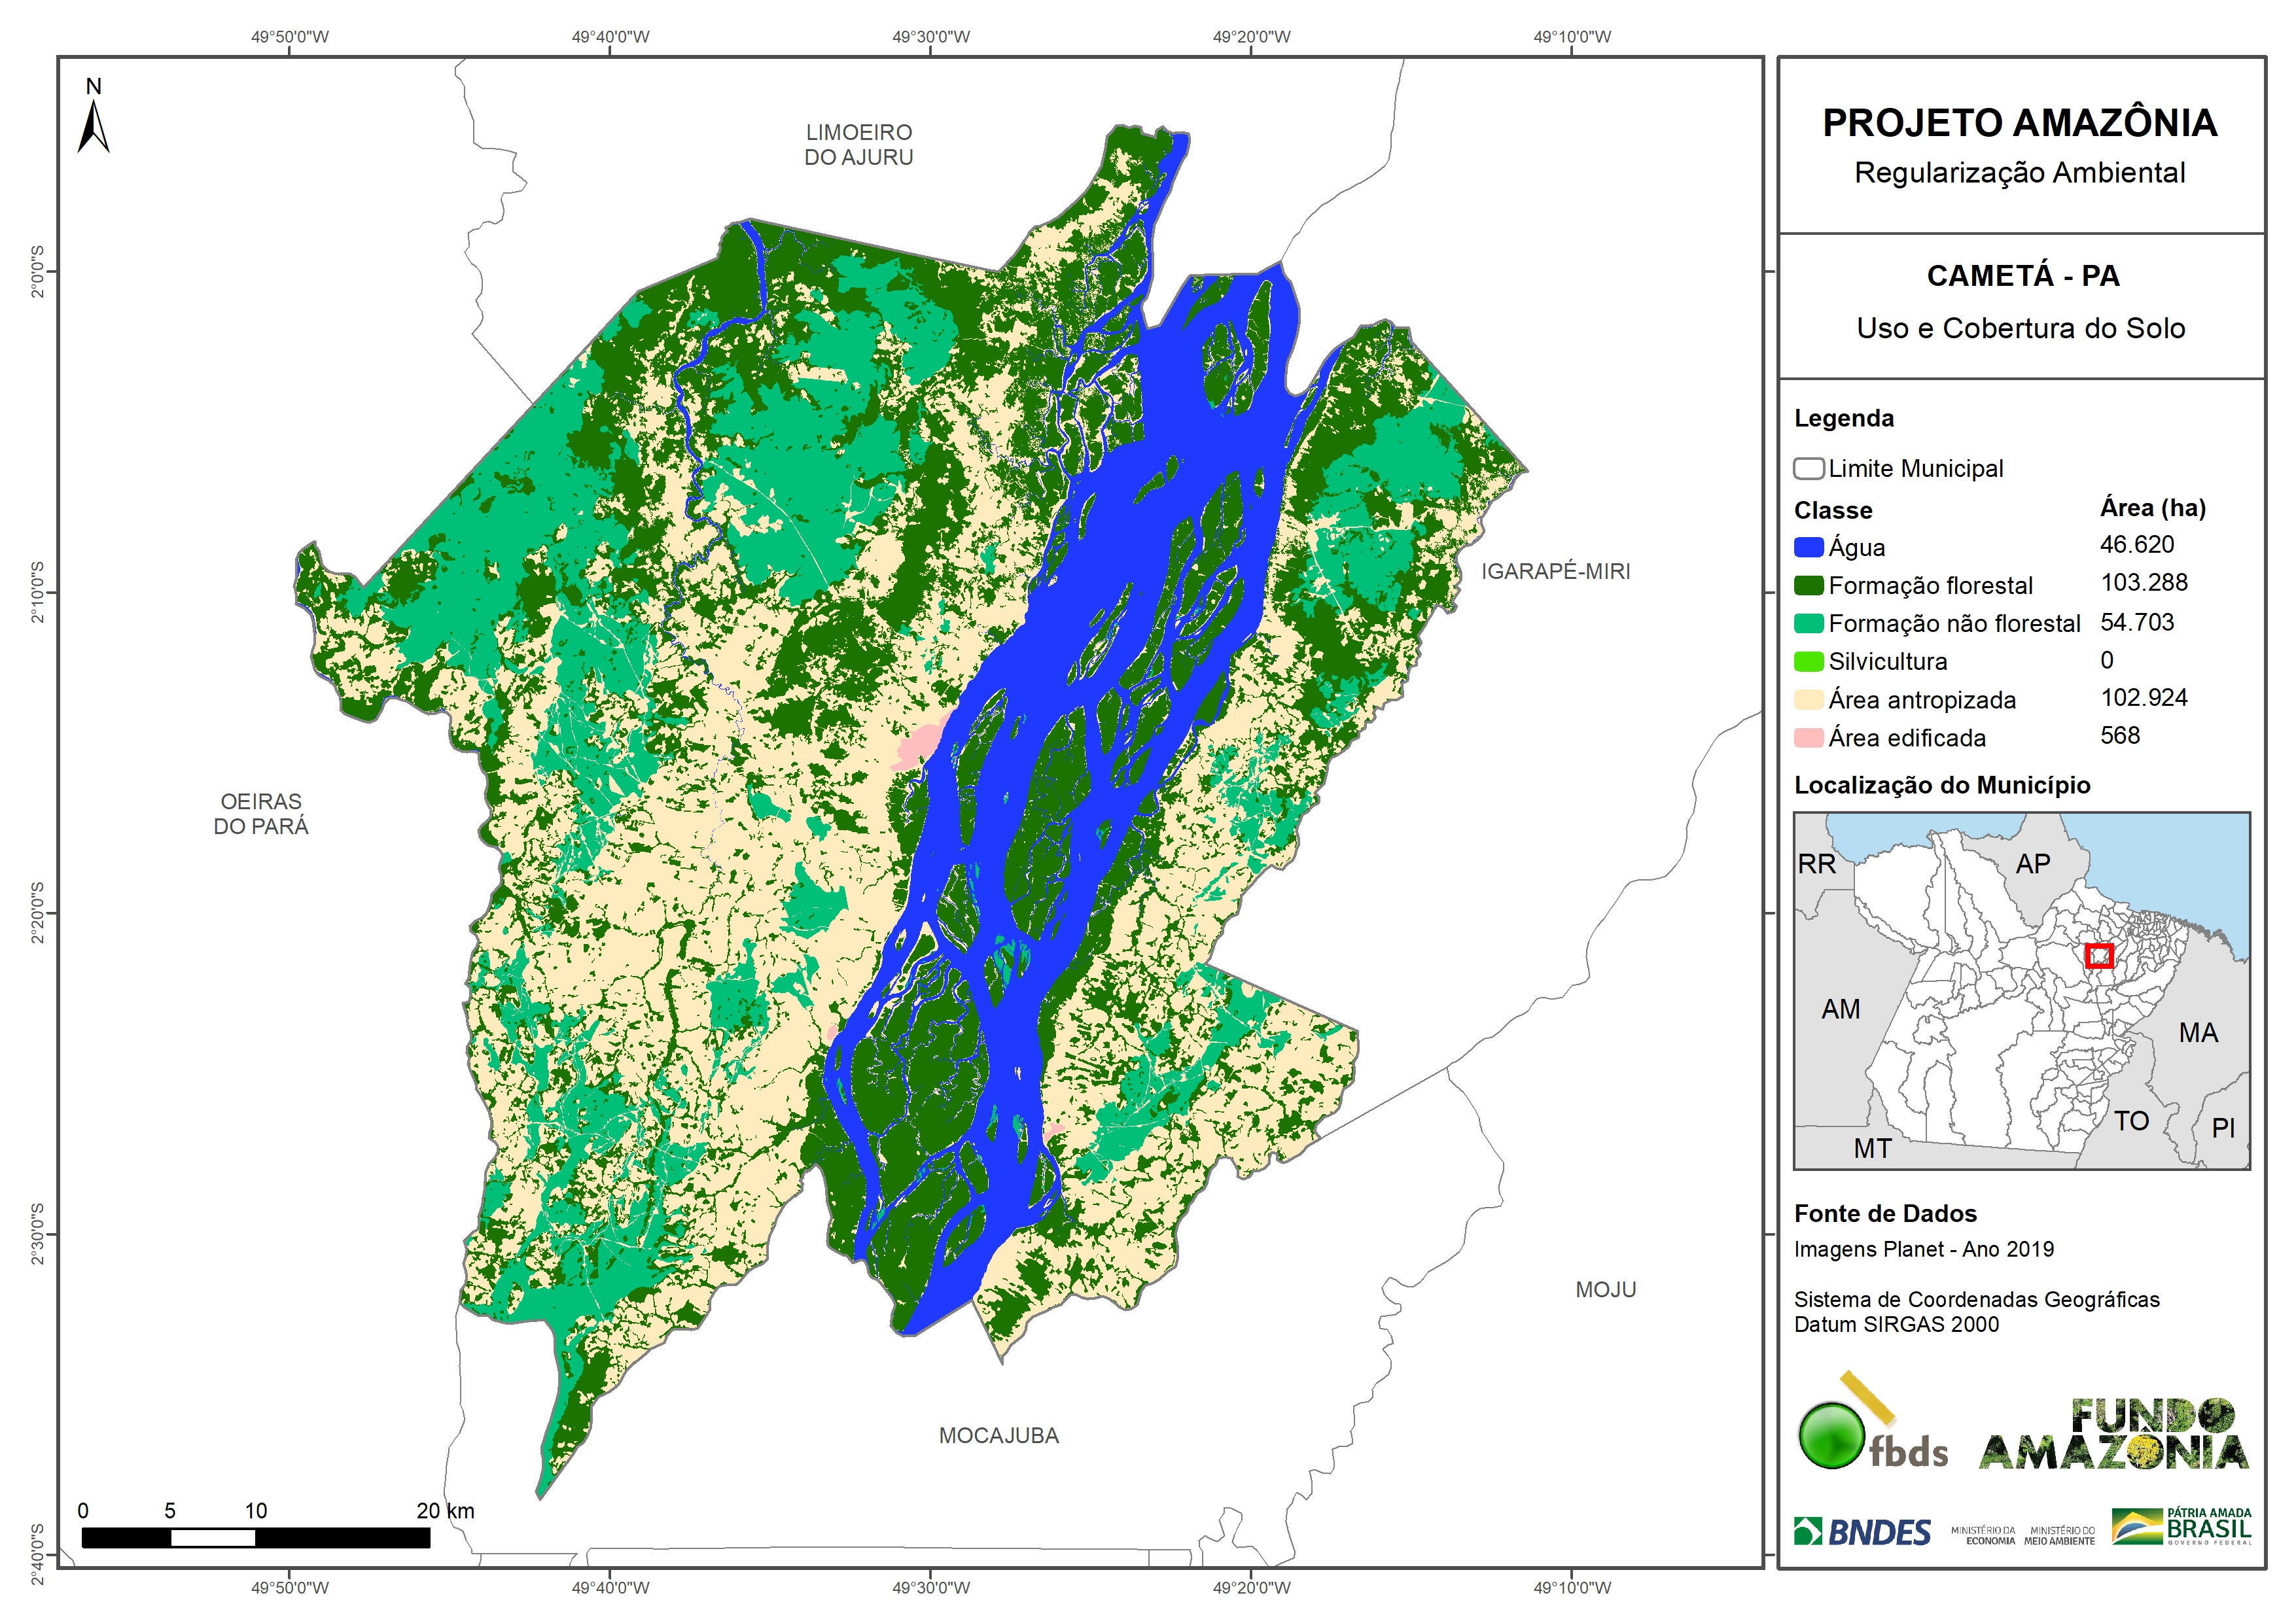Click the Formação não florestal swatch

(x=1808, y=623)
